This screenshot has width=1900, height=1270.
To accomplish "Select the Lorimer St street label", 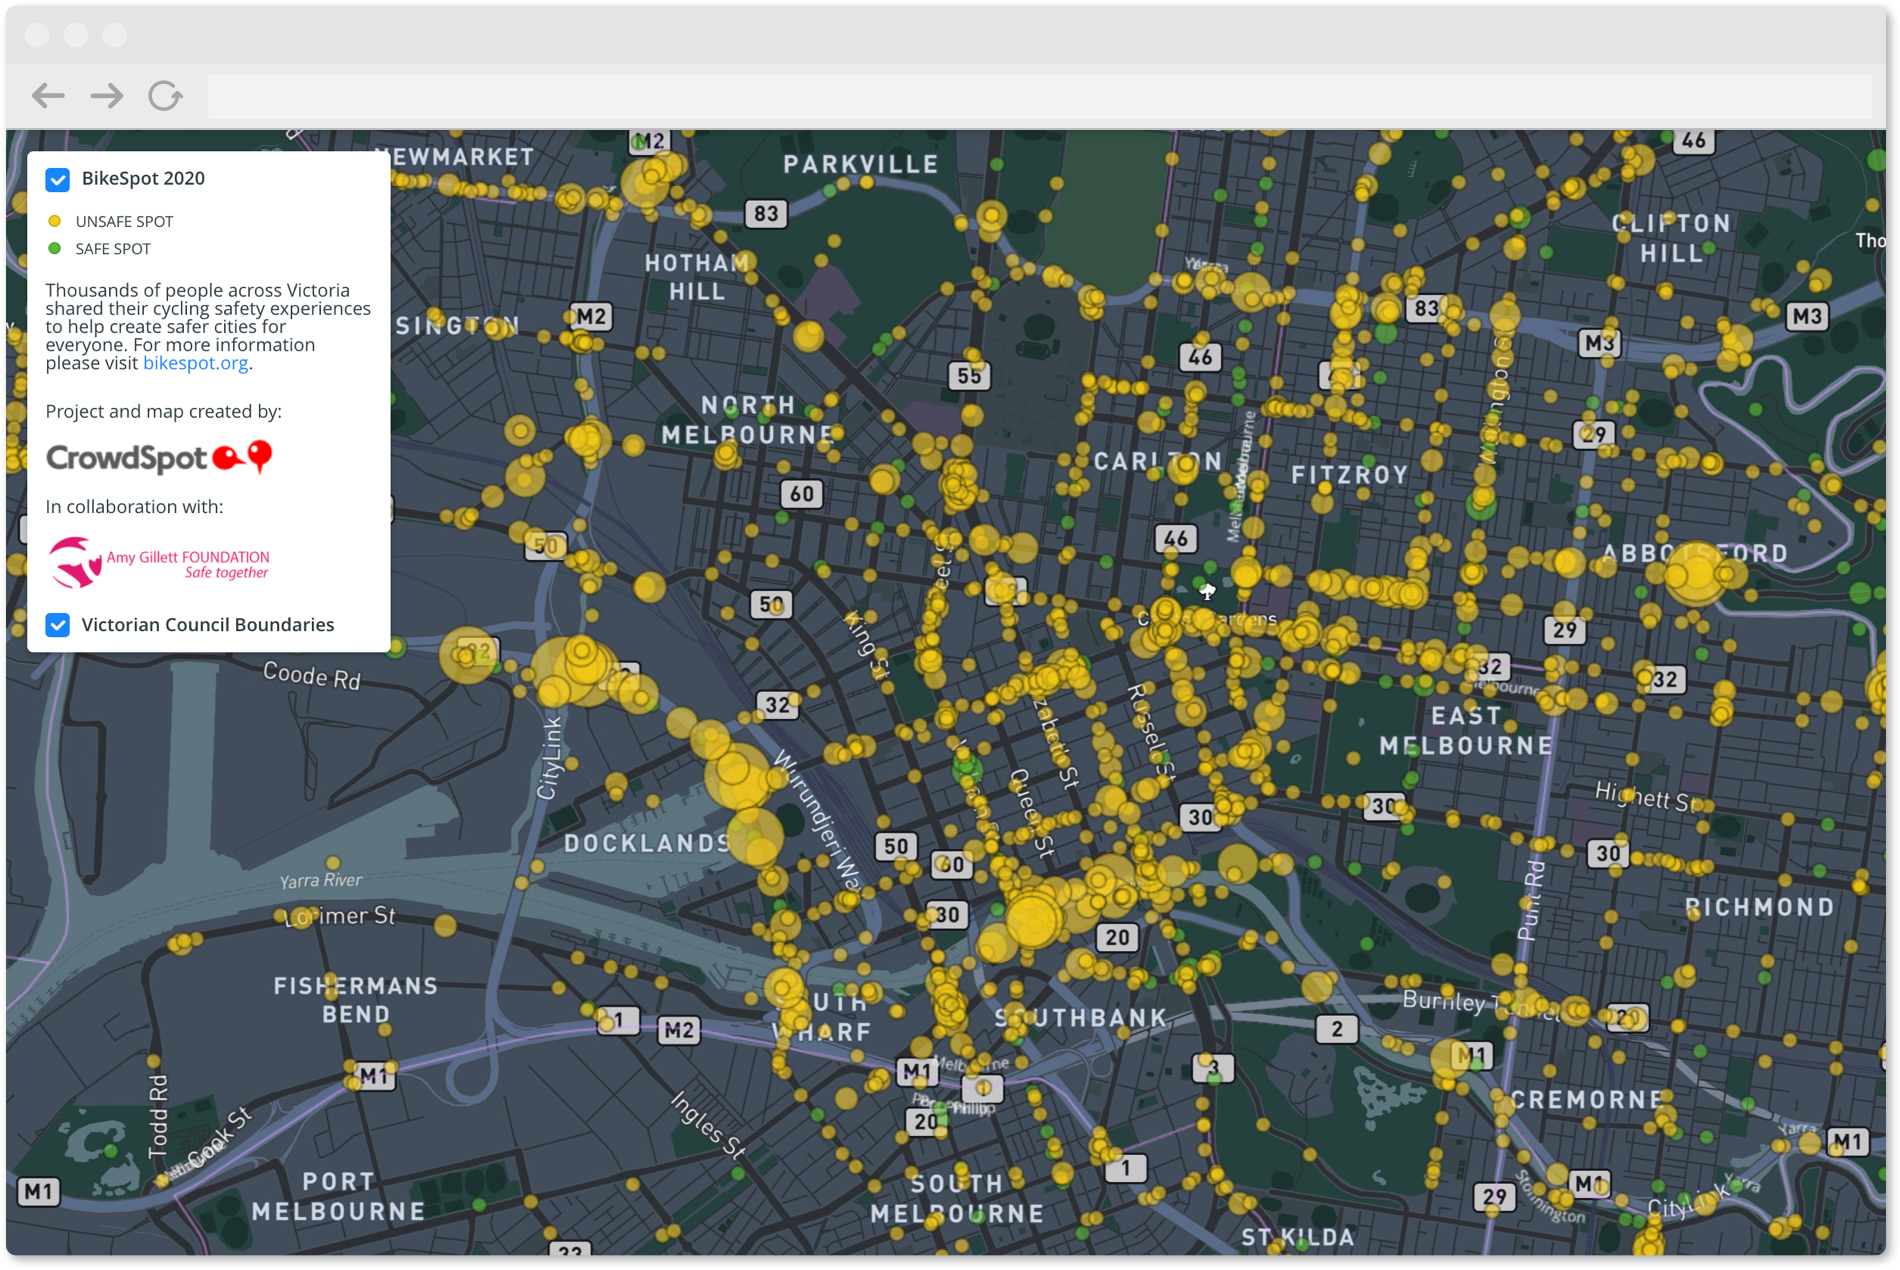I will pos(341,916).
